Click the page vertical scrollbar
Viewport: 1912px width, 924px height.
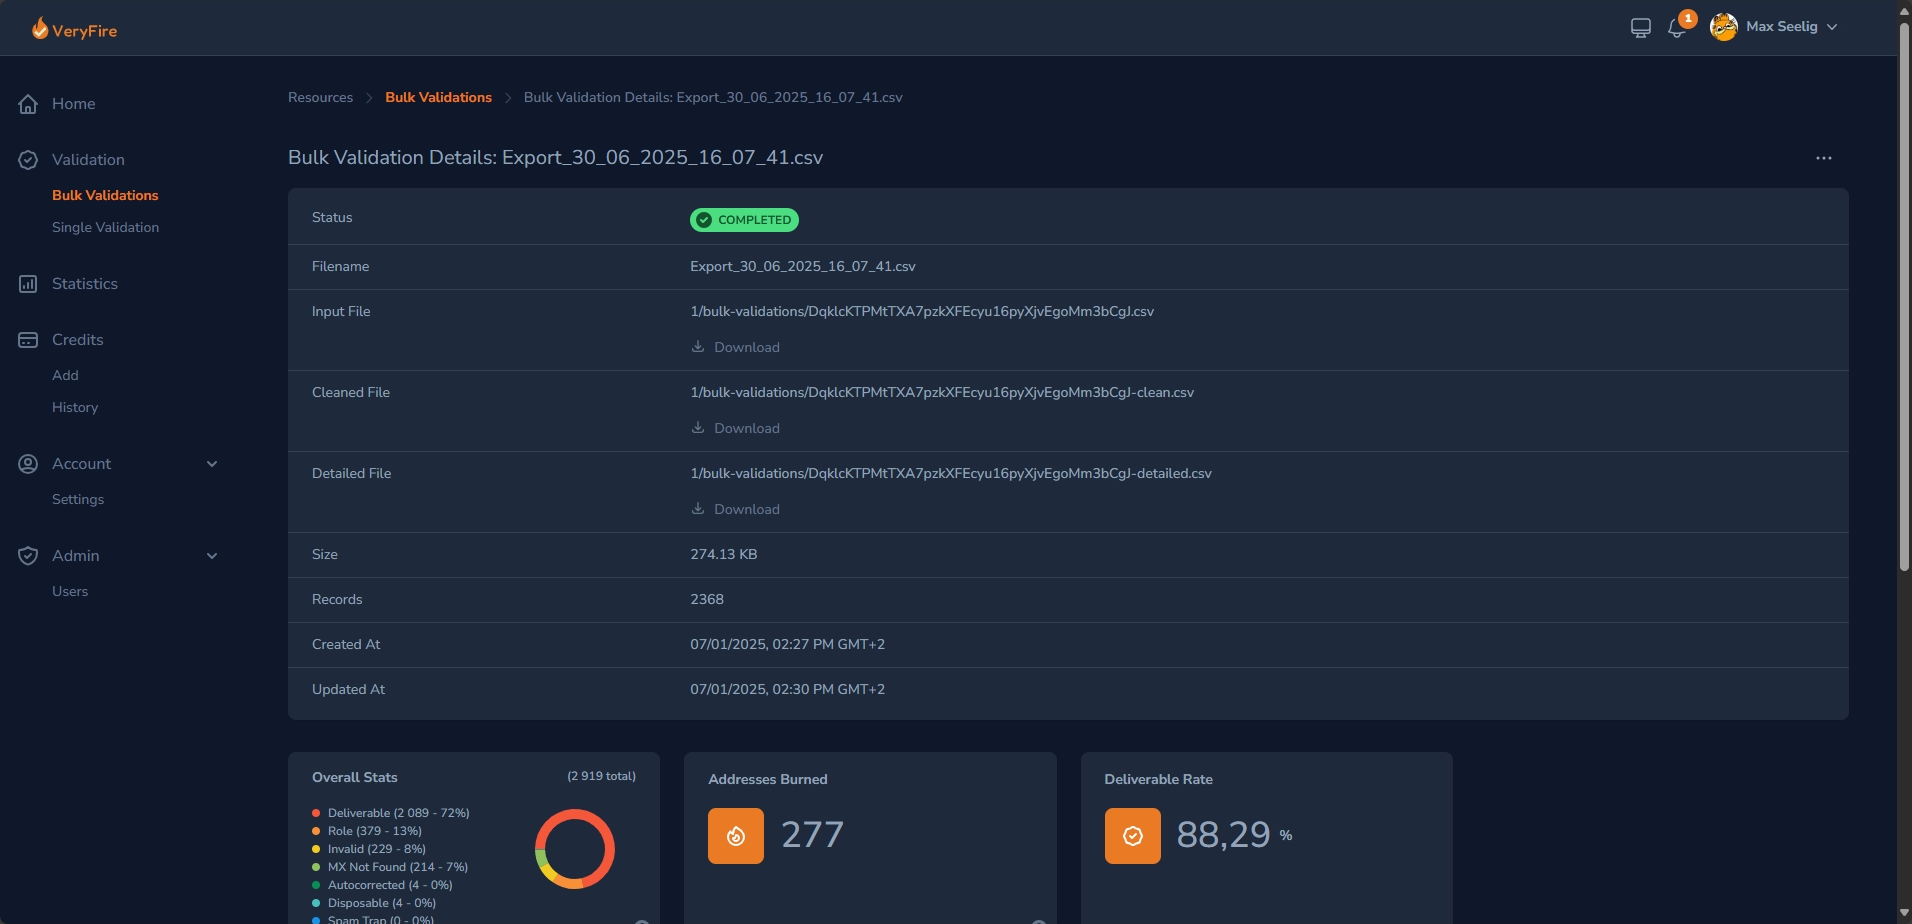click(1904, 296)
